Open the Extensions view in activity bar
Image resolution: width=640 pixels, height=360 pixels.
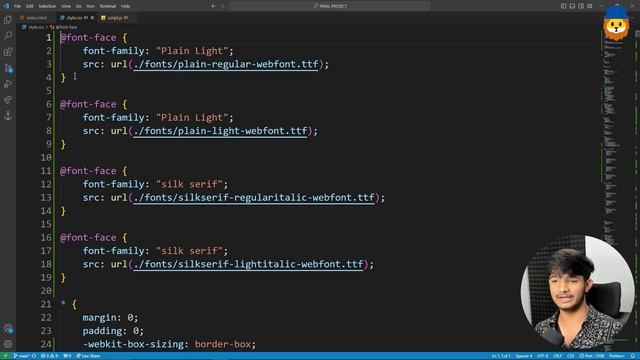coord(8,52)
